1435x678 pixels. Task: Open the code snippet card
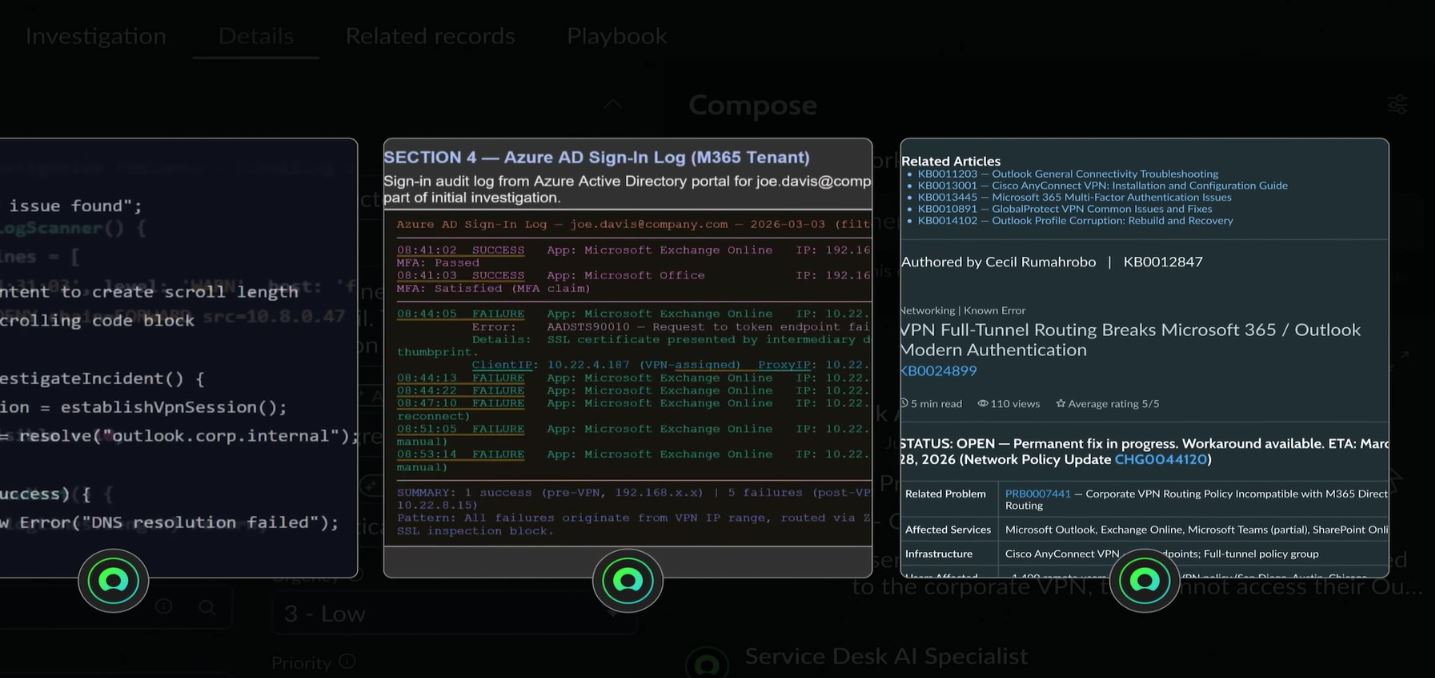(x=178, y=358)
